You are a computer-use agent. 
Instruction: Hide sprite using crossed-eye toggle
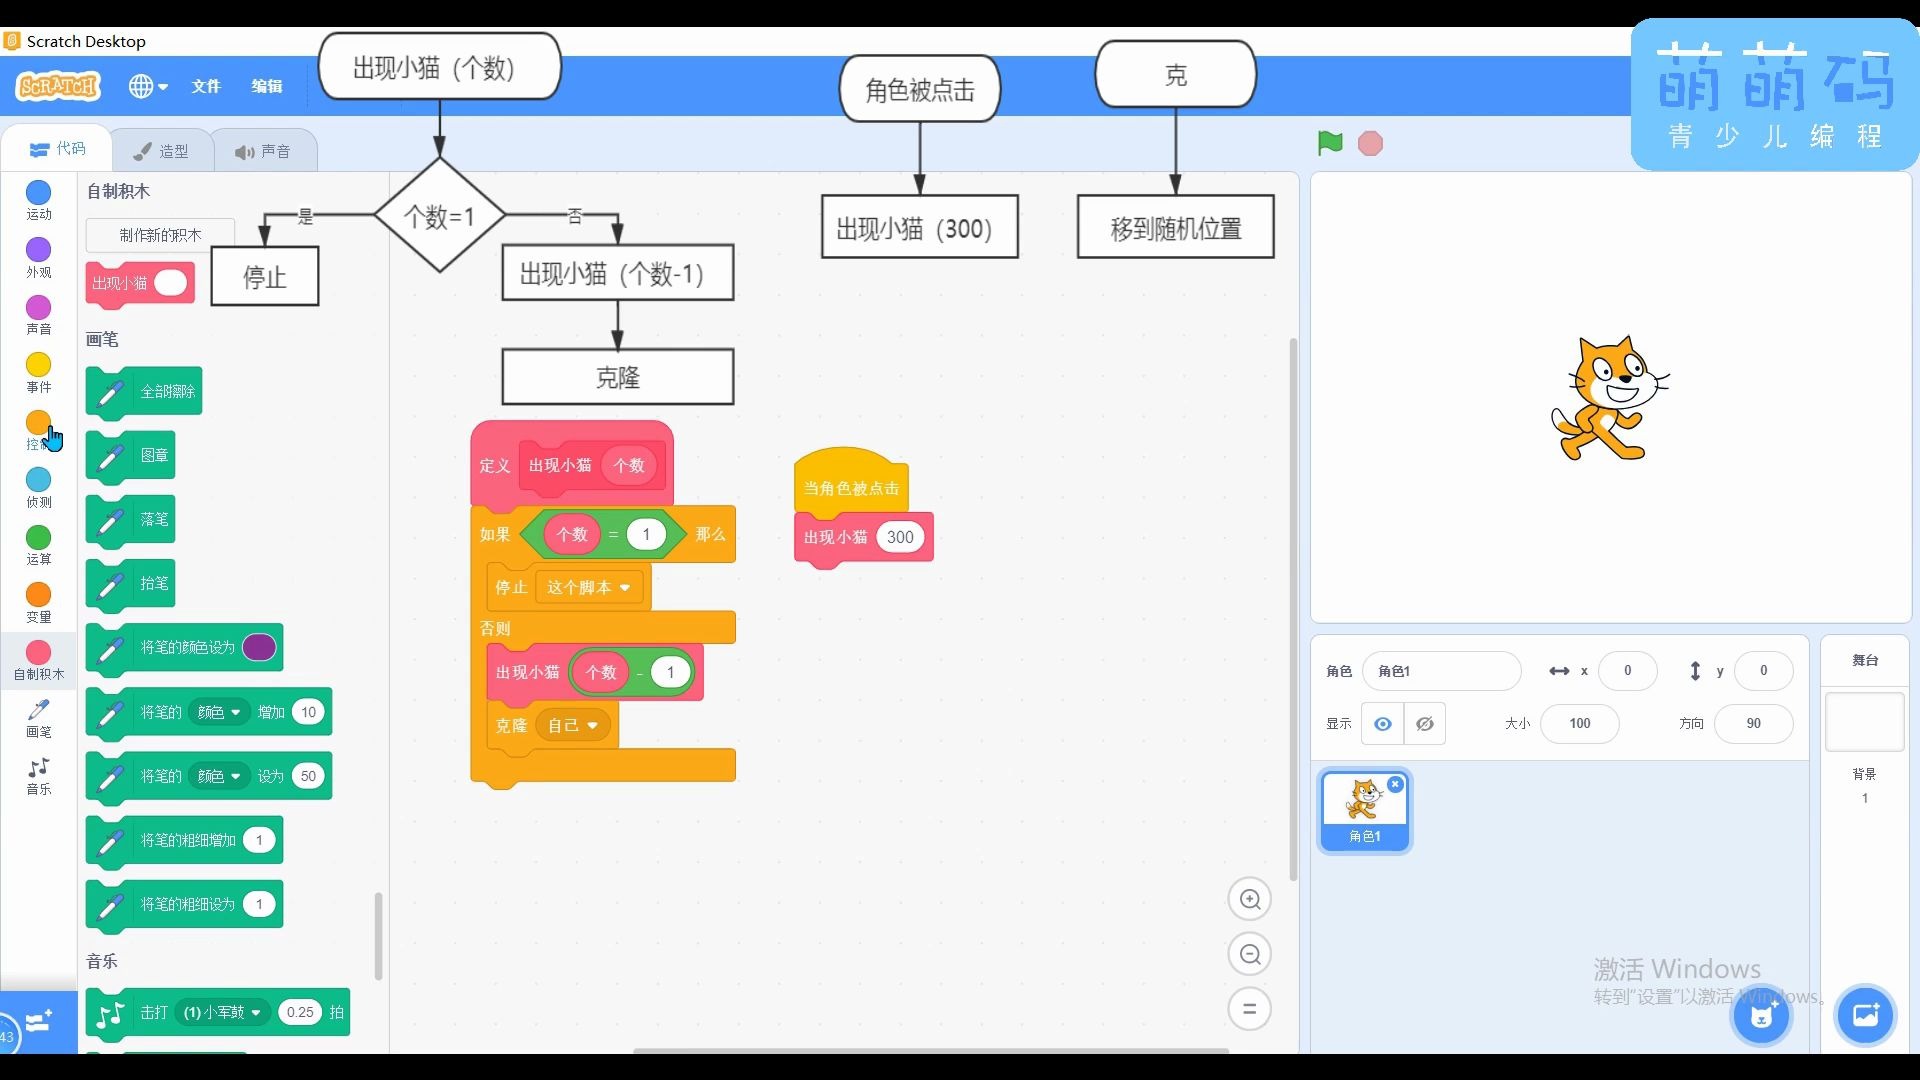pyautogui.click(x=1425, y=723)
